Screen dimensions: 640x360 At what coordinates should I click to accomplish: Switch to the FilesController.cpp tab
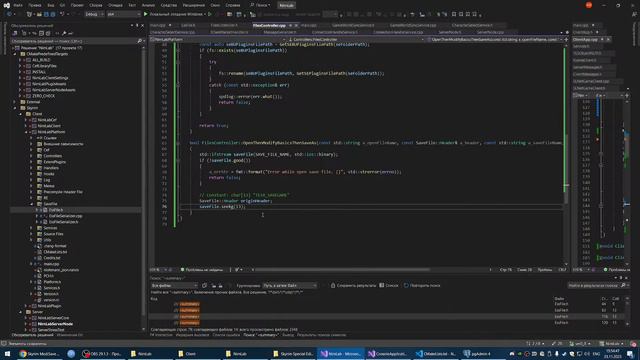tap(269, 25)
